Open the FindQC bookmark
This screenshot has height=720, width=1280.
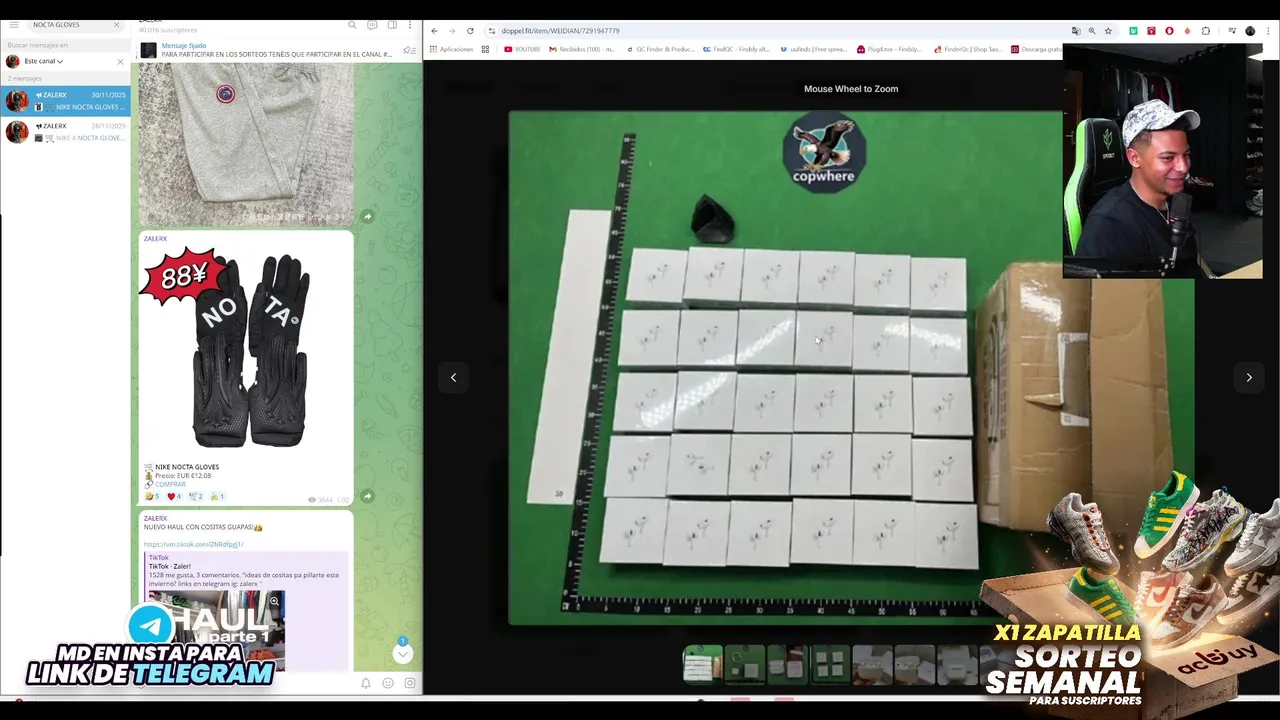pyautogui.click(x=735, y=49)
